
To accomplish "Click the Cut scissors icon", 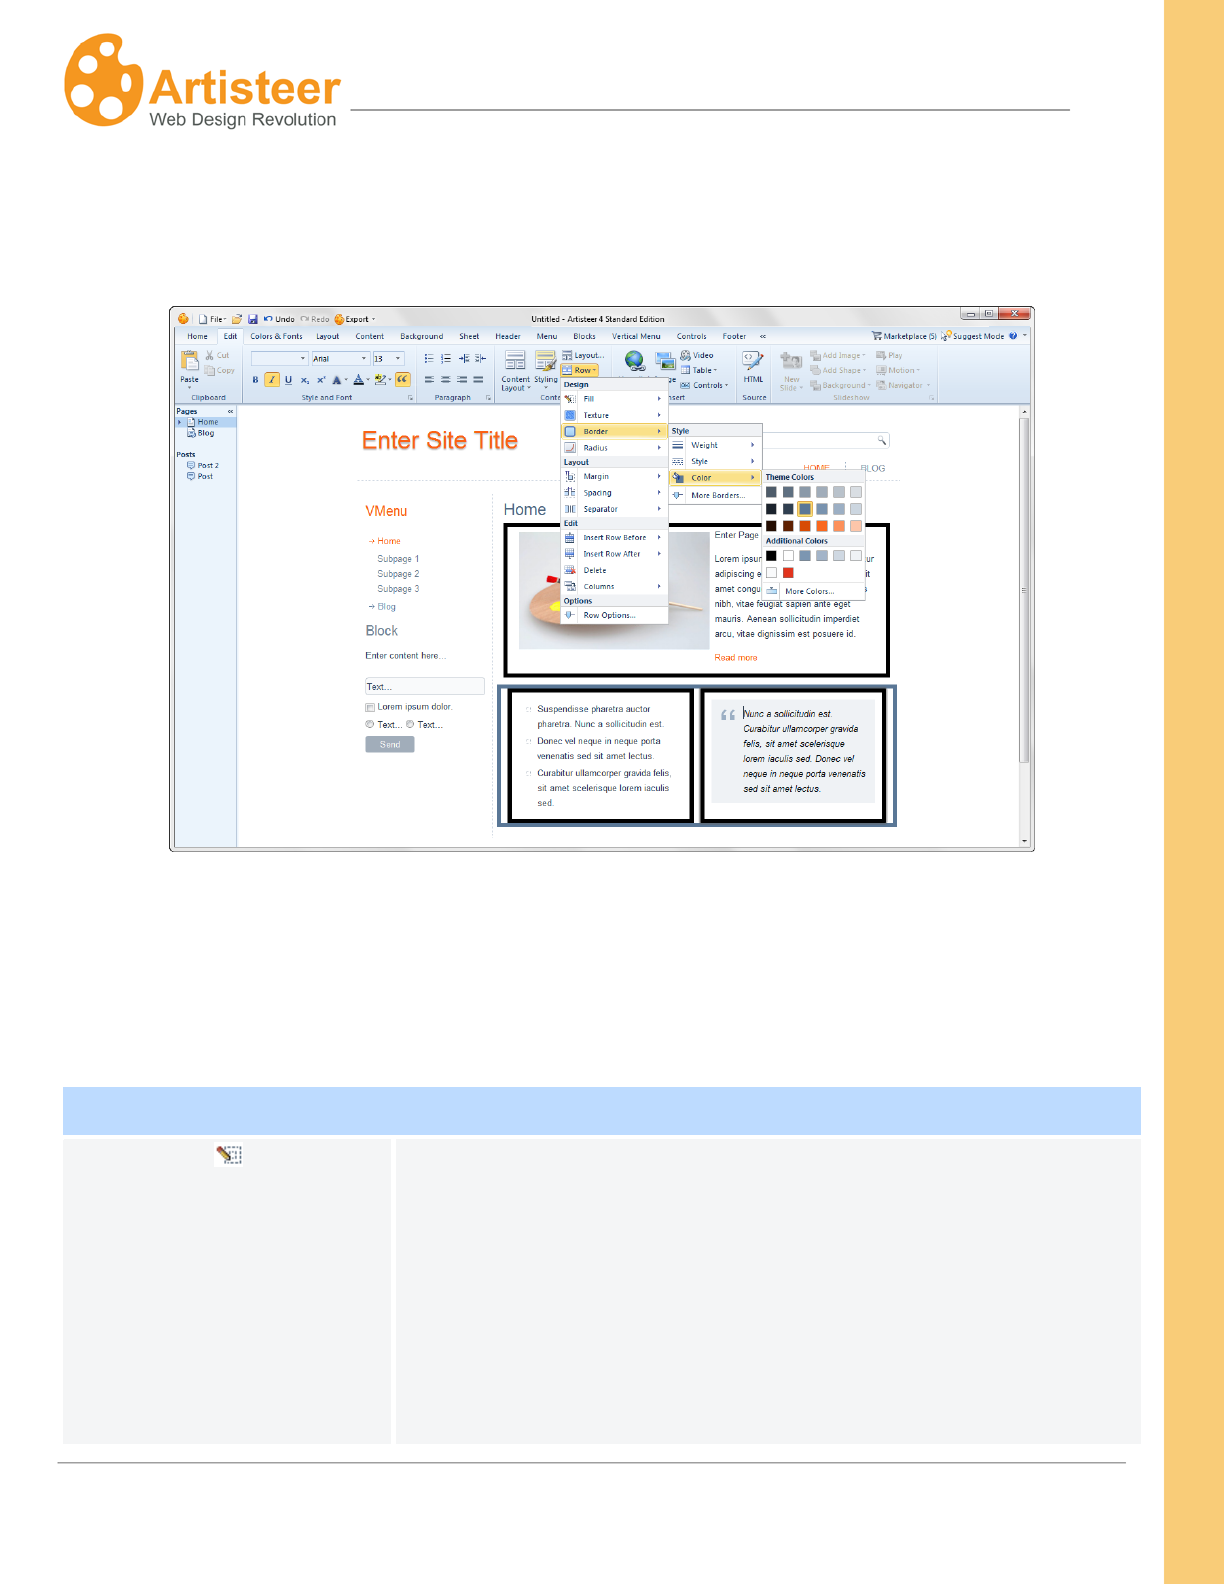I will click(209, 356).
